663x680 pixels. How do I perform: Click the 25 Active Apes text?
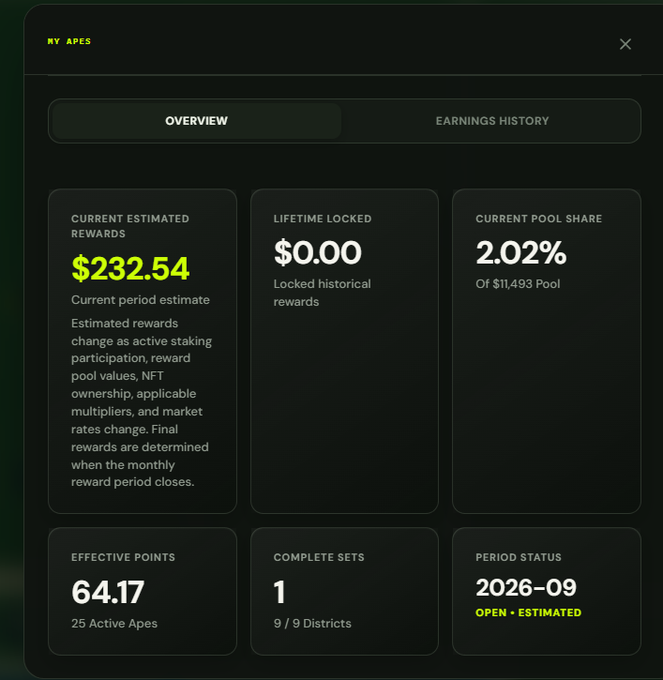click(114, 624)
